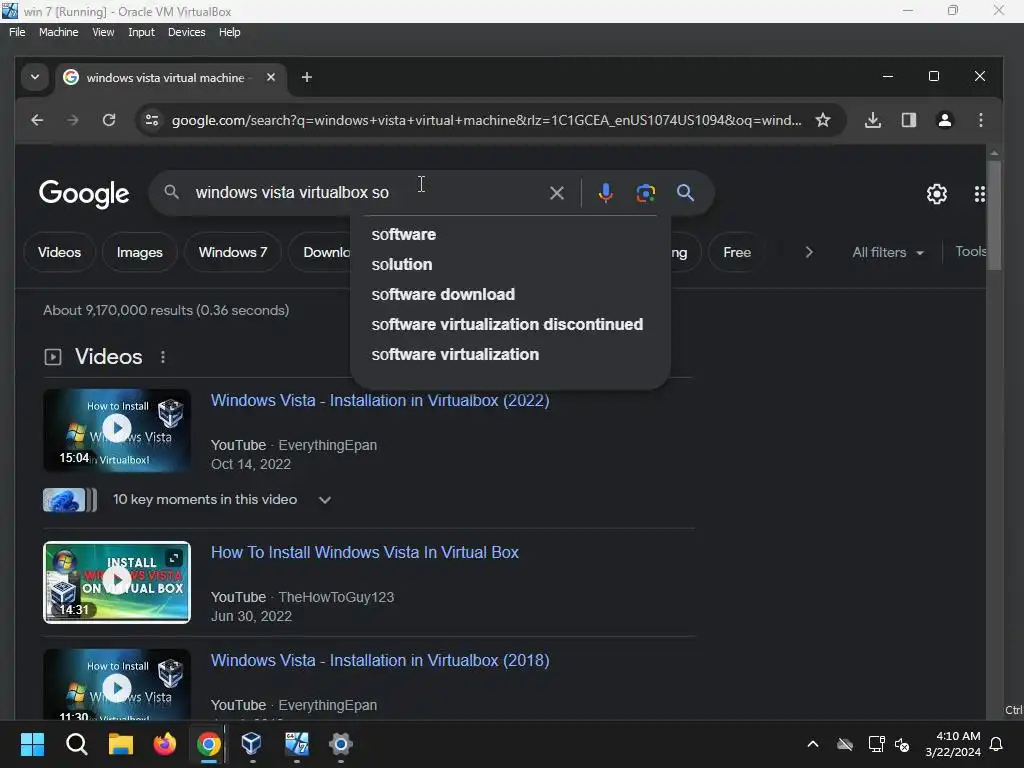The height and width of the screenshot is (768, 1024).
Task: Open the win 7 VM taskbar icon
Action: pos(296,744)
